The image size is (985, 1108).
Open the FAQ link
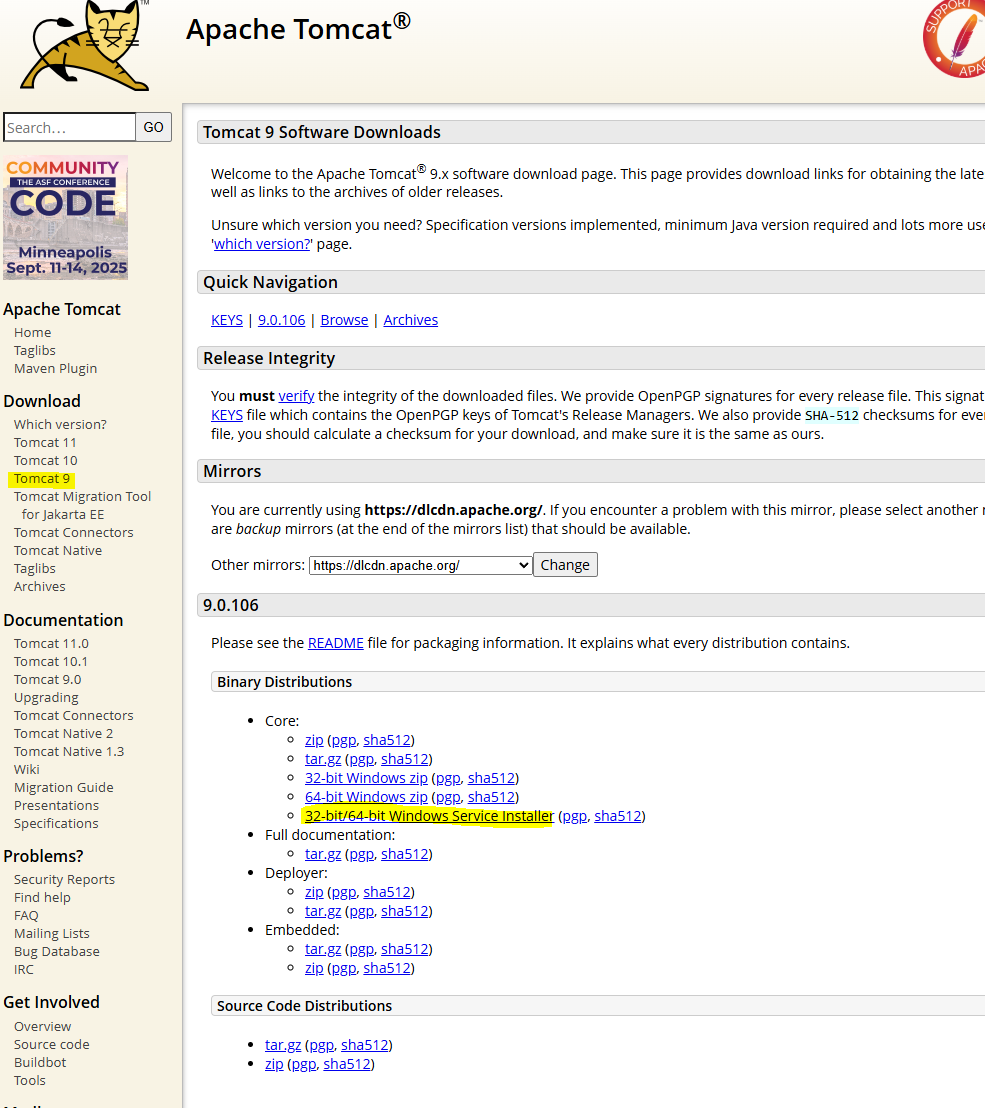[x=26, y=915]
